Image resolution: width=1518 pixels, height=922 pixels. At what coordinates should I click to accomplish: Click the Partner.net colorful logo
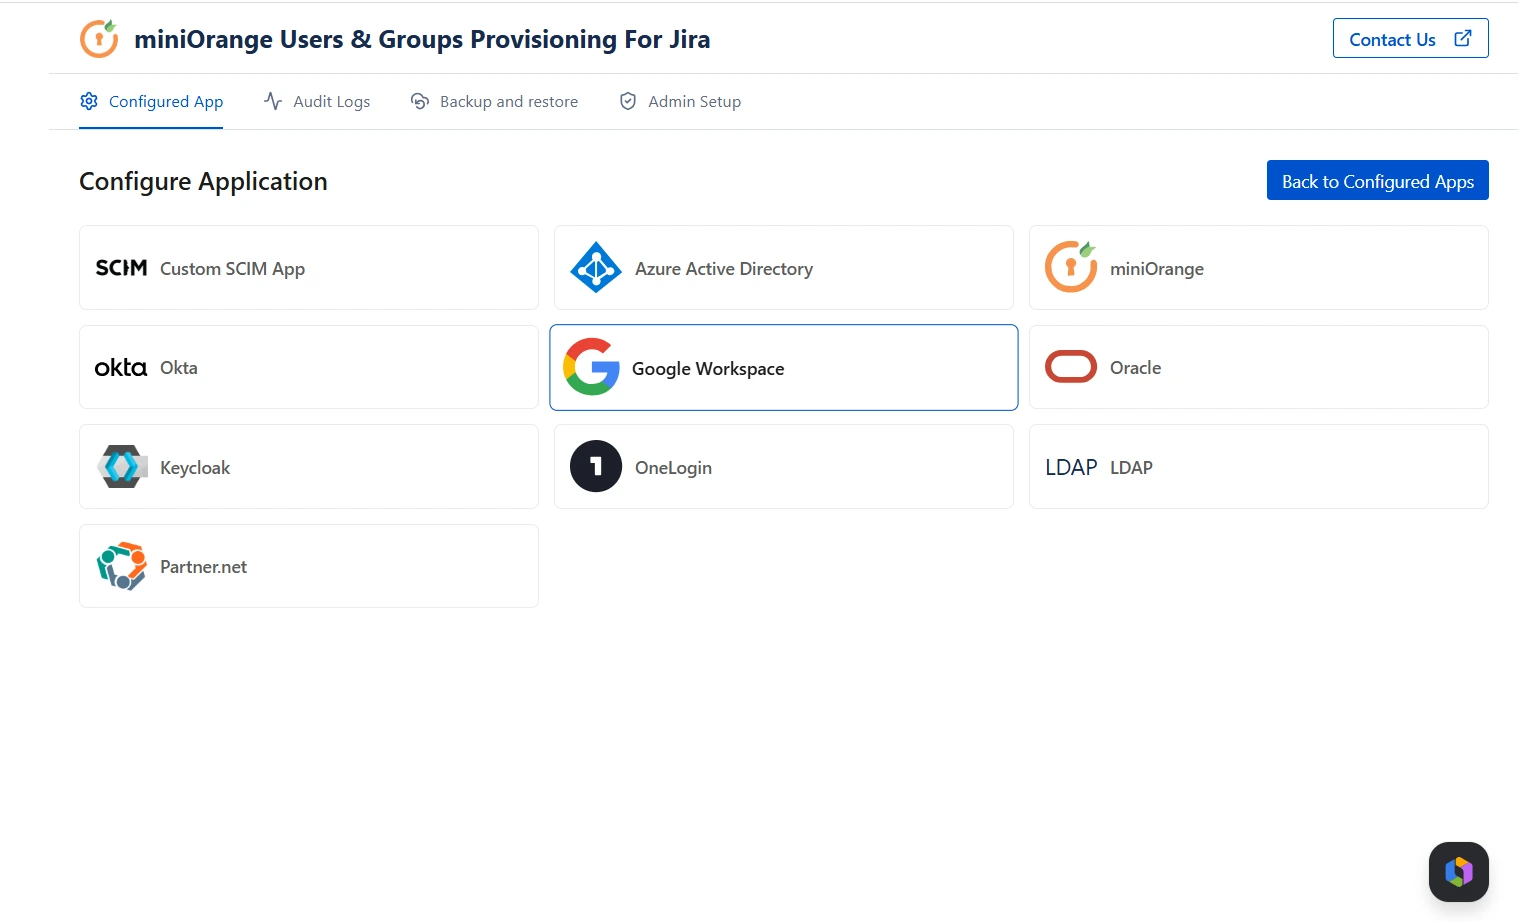tap(122, 566)
